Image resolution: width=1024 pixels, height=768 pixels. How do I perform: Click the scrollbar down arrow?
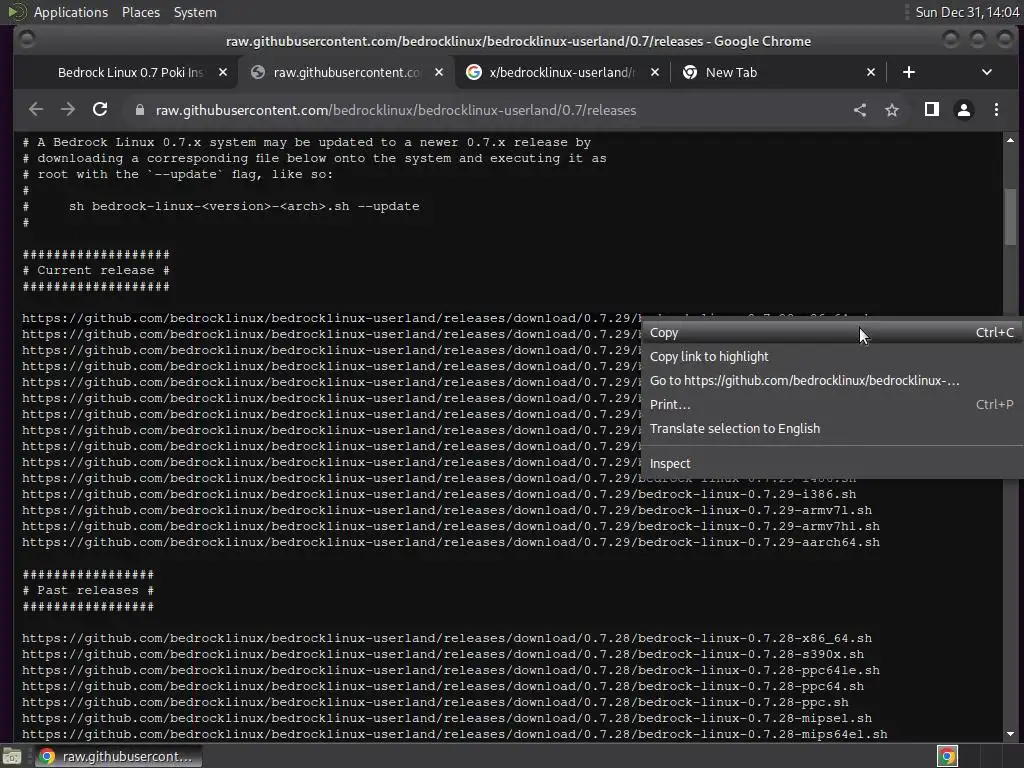(1010, 734)
